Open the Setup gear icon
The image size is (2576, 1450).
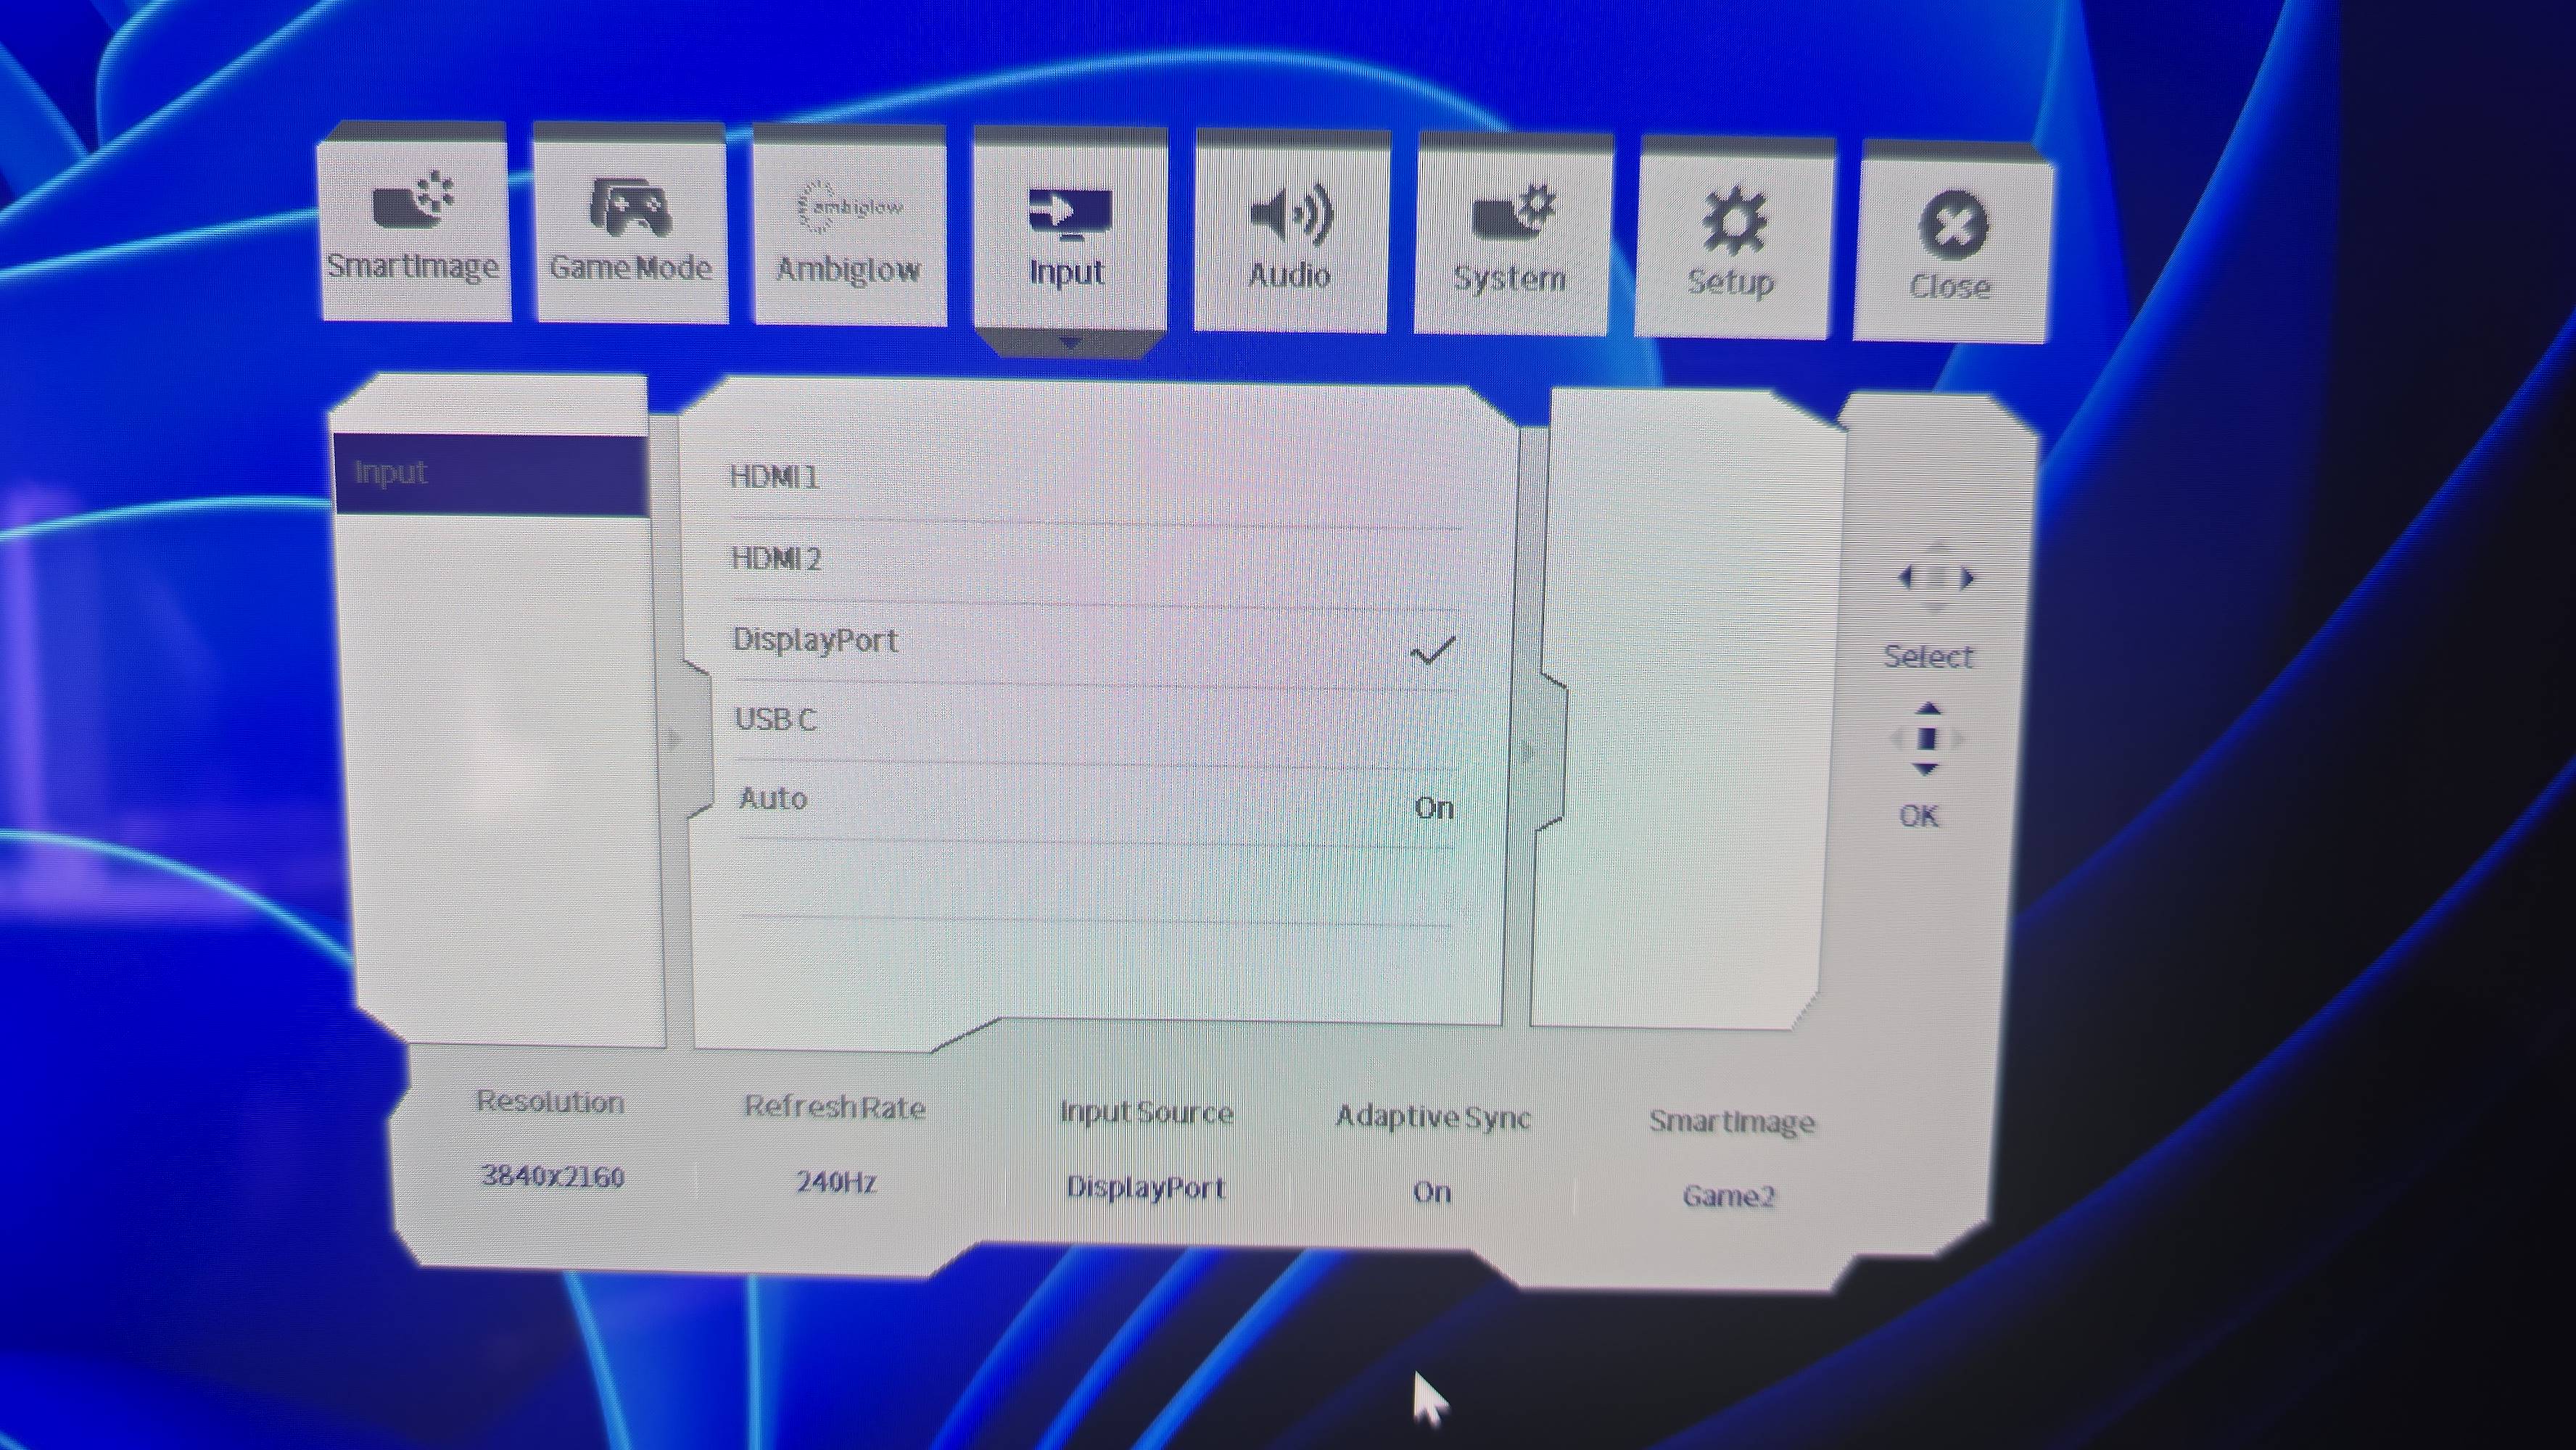coord(1734,221)
